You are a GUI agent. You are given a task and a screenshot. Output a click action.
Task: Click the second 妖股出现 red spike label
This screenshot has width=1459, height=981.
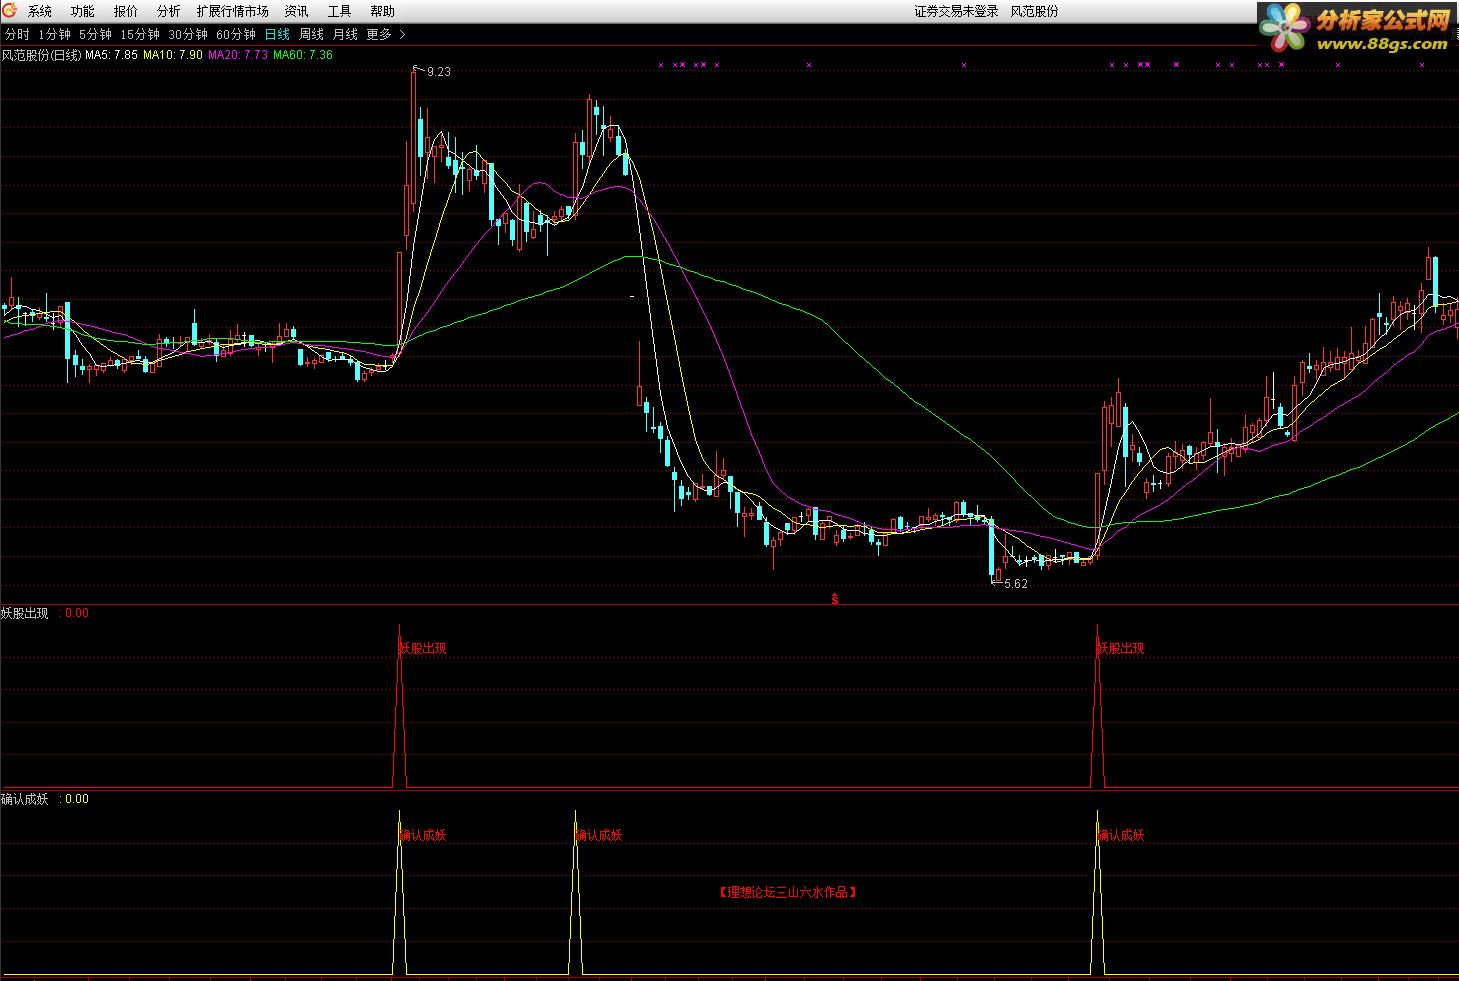click(1121, 648)
